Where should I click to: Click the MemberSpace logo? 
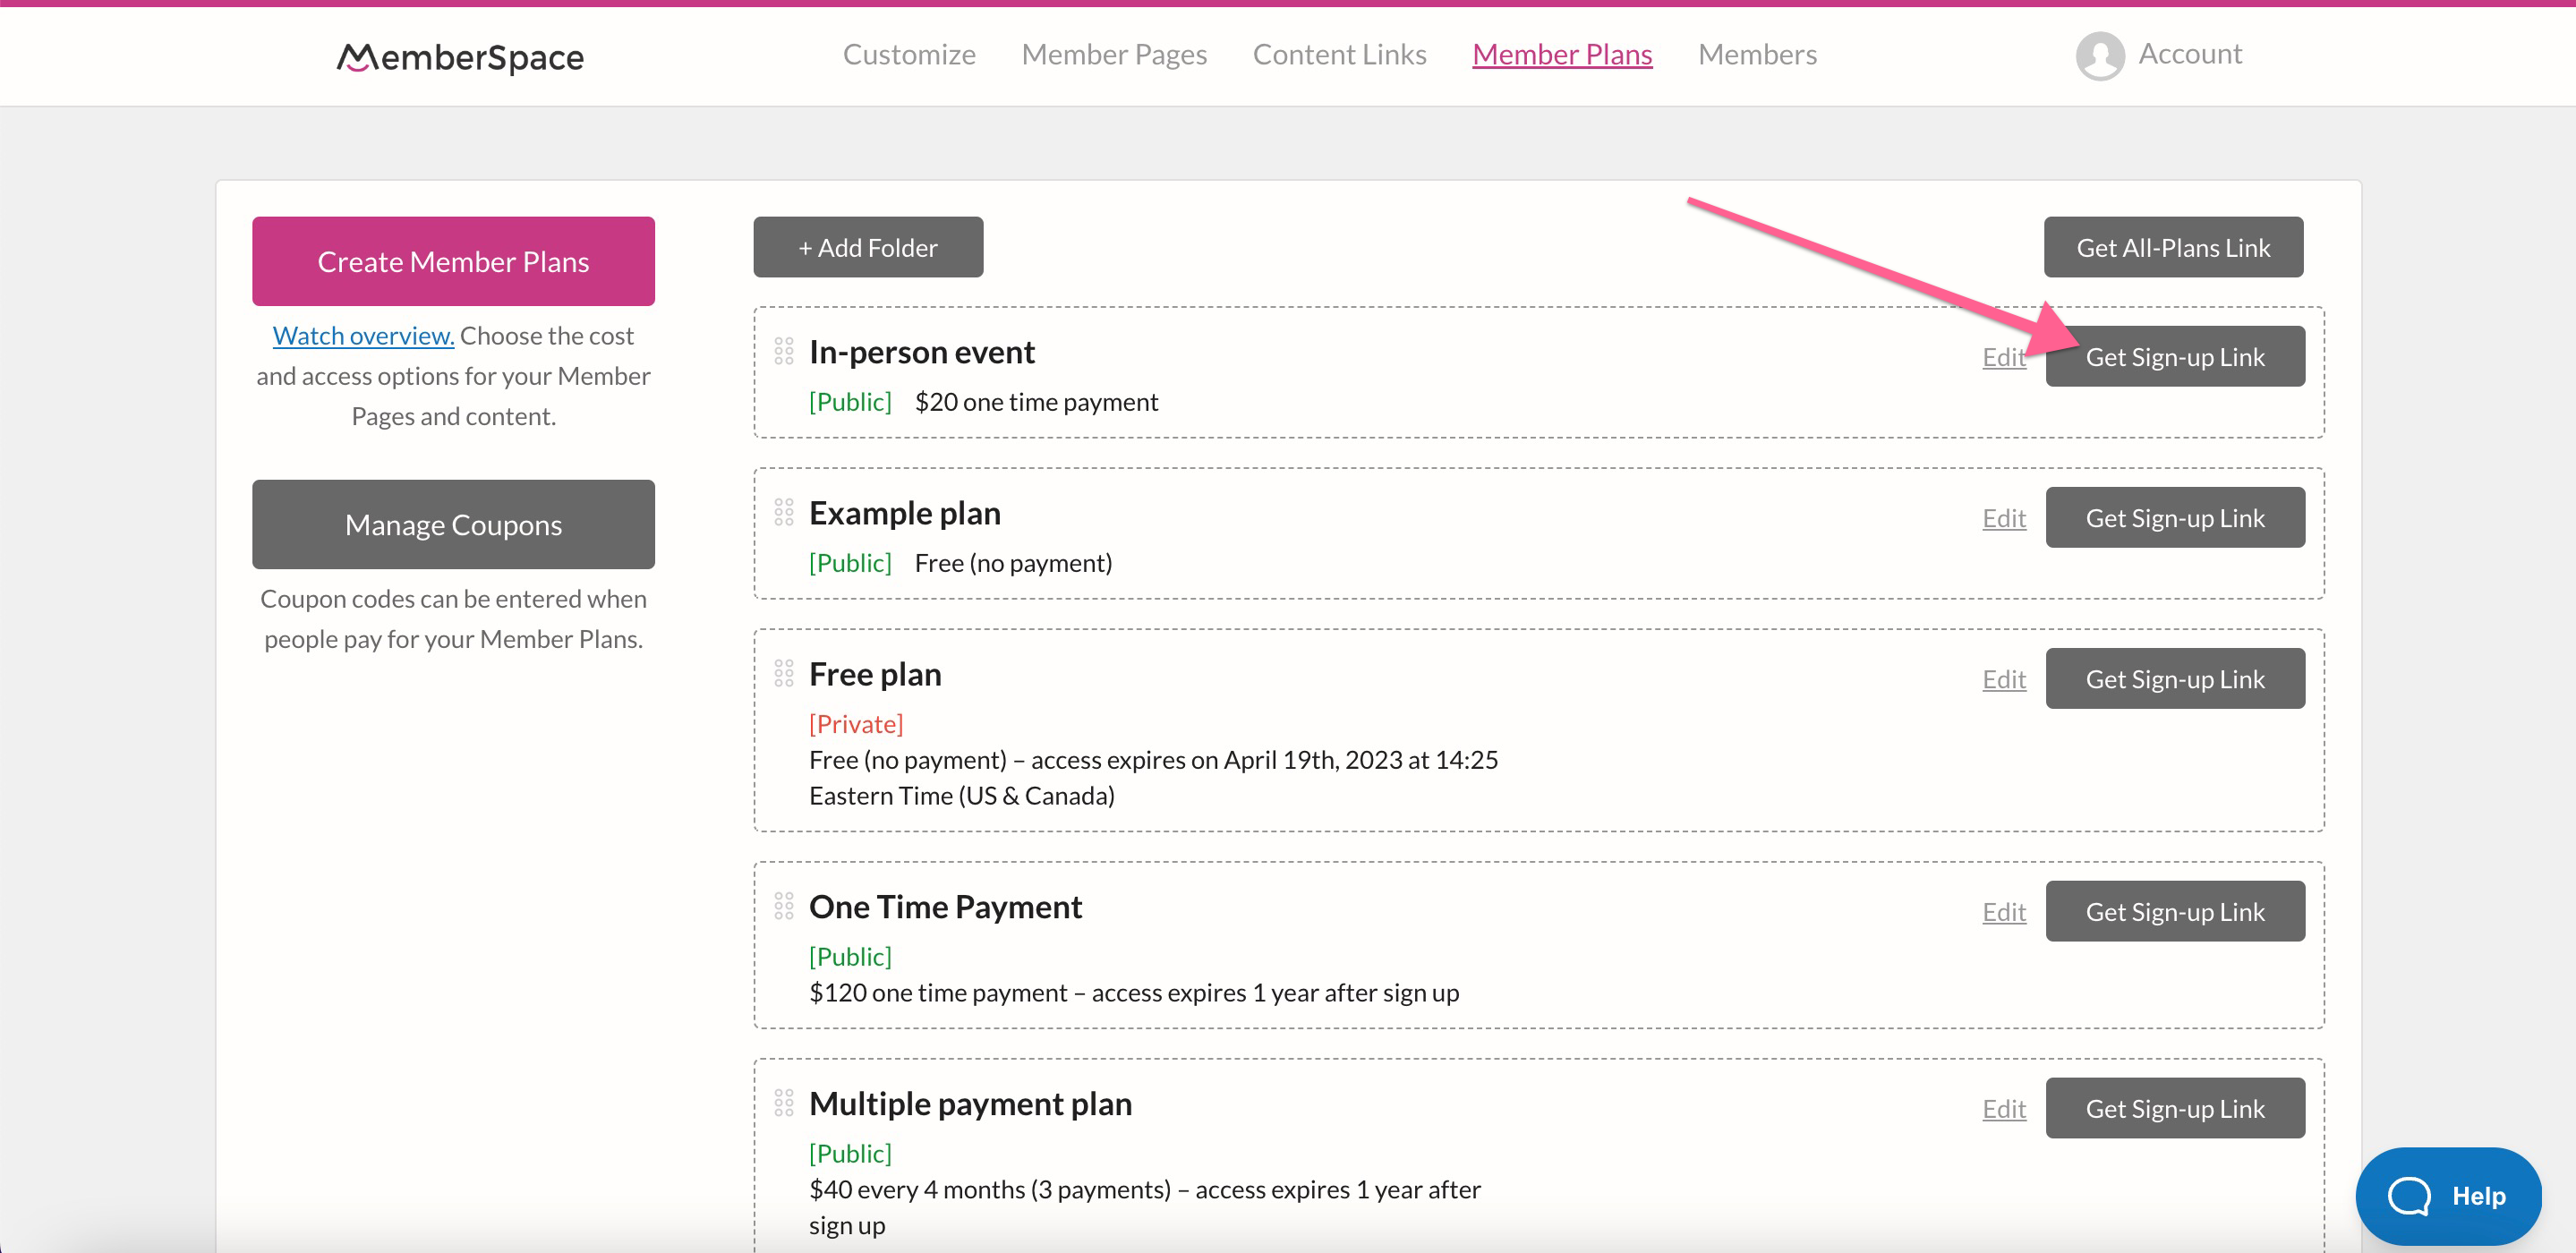[460, 57]
